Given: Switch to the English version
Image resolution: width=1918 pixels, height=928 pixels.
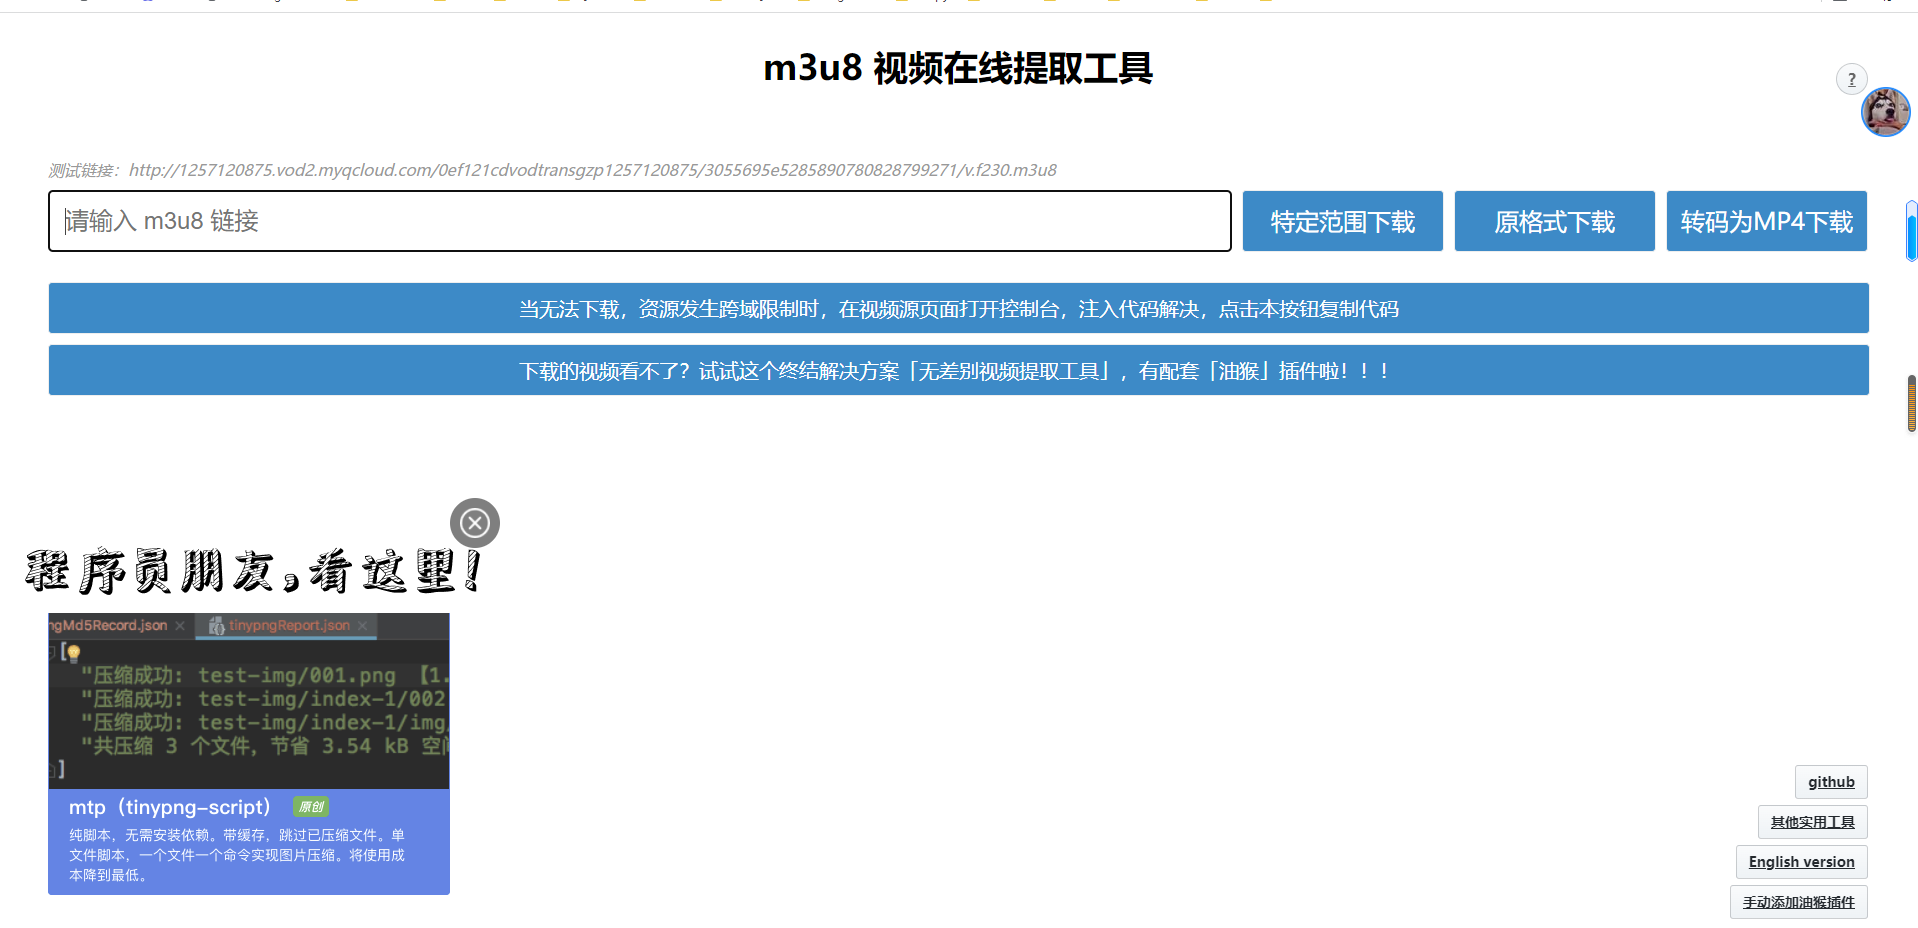Looking at the screenshot, I should [1801, 861].
